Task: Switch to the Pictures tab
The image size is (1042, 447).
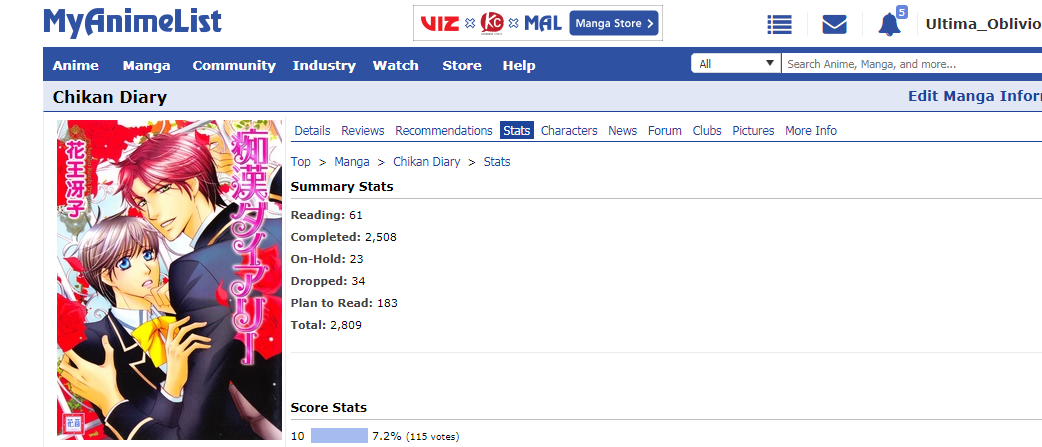Action: 754,130
